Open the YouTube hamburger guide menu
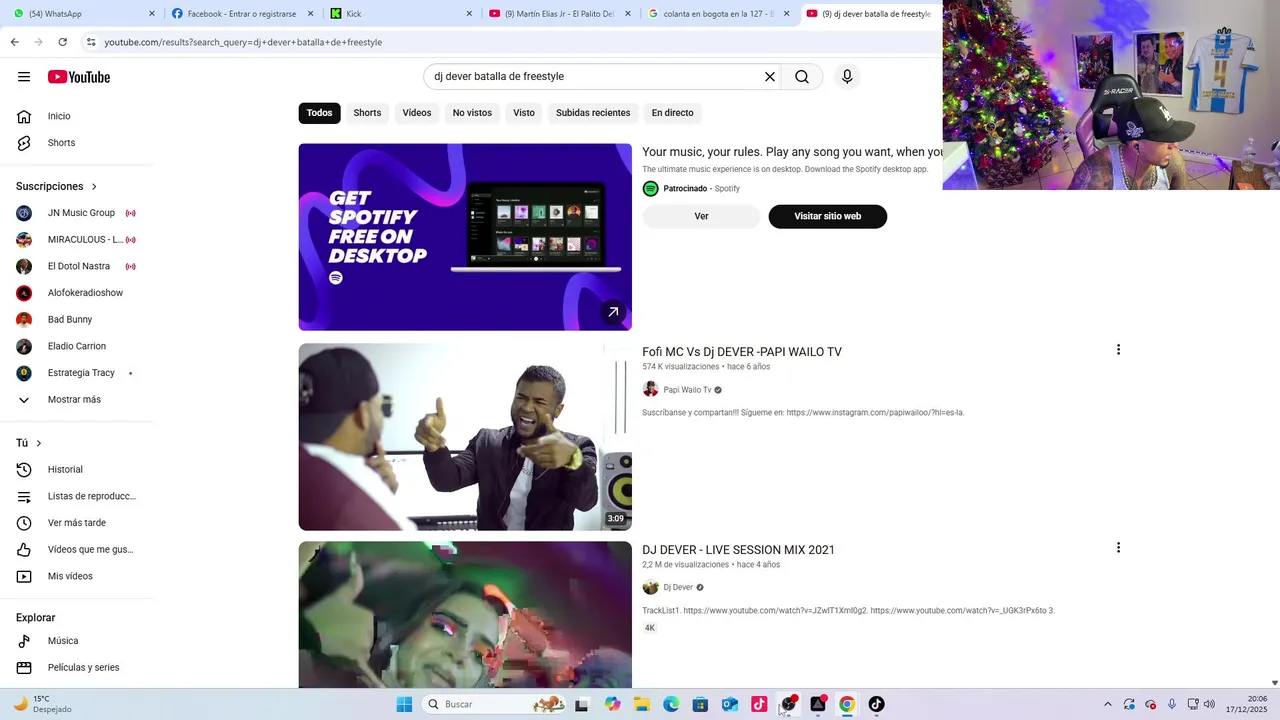 point(24,77)
